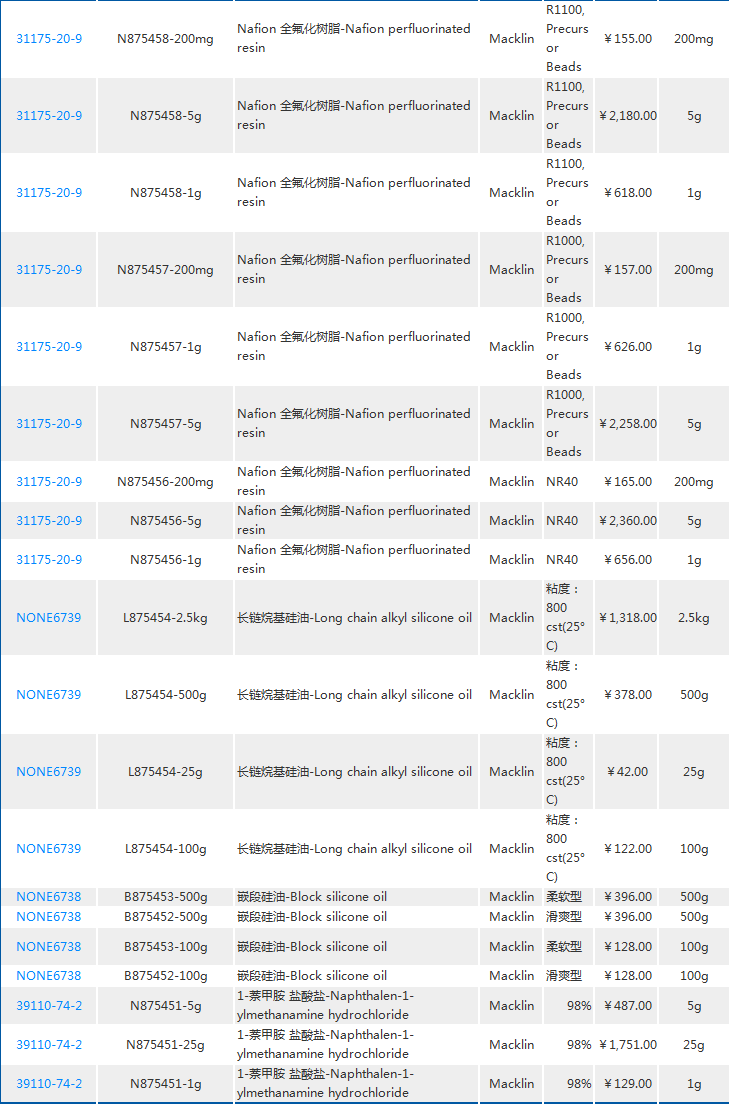
Task: Click 39110-74-2 link in the N875451-1g row
Action: point(49,1084)
